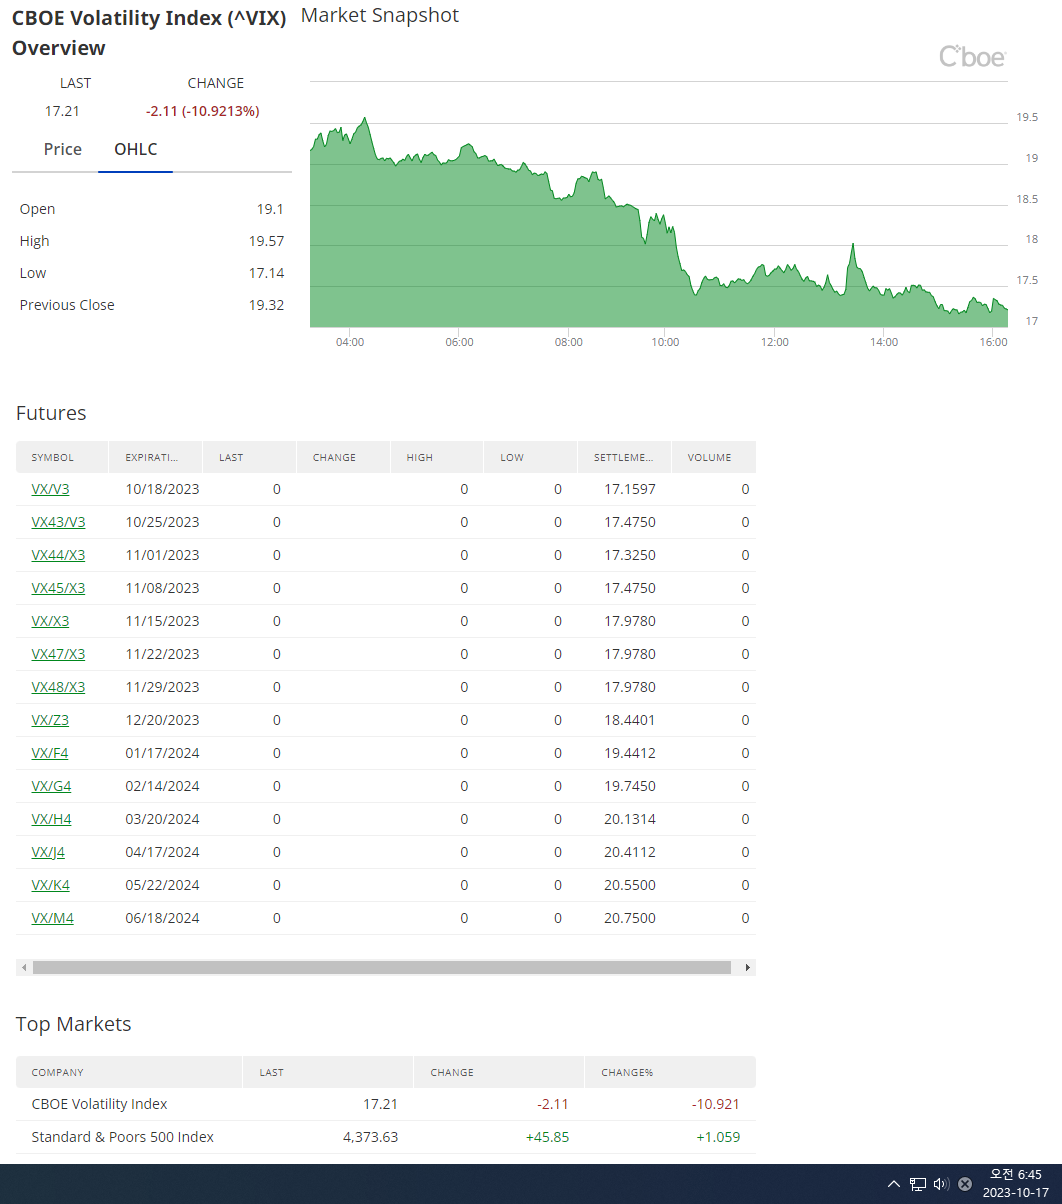Click the futures table horizontal scrollbar thumb
The width and height of the screenshot is (1062, 1204).
click(382, 968)
